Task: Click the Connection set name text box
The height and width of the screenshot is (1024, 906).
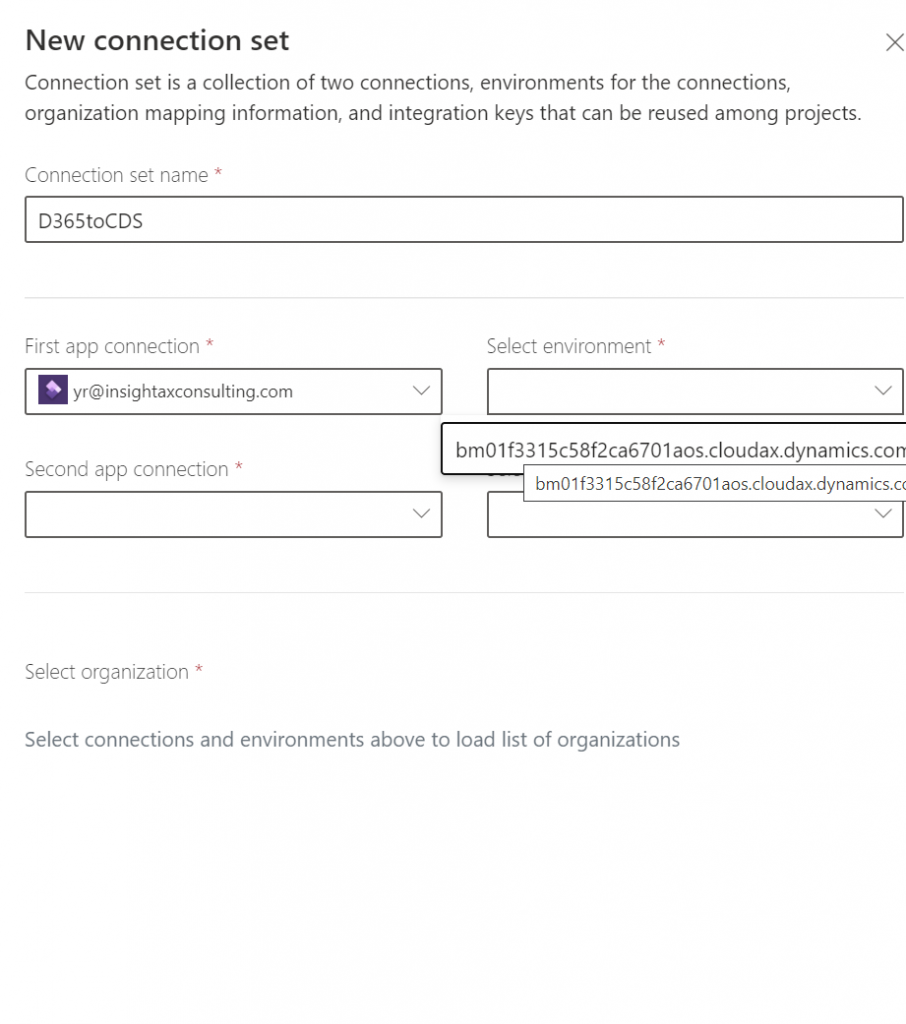Action: point(463,220)
